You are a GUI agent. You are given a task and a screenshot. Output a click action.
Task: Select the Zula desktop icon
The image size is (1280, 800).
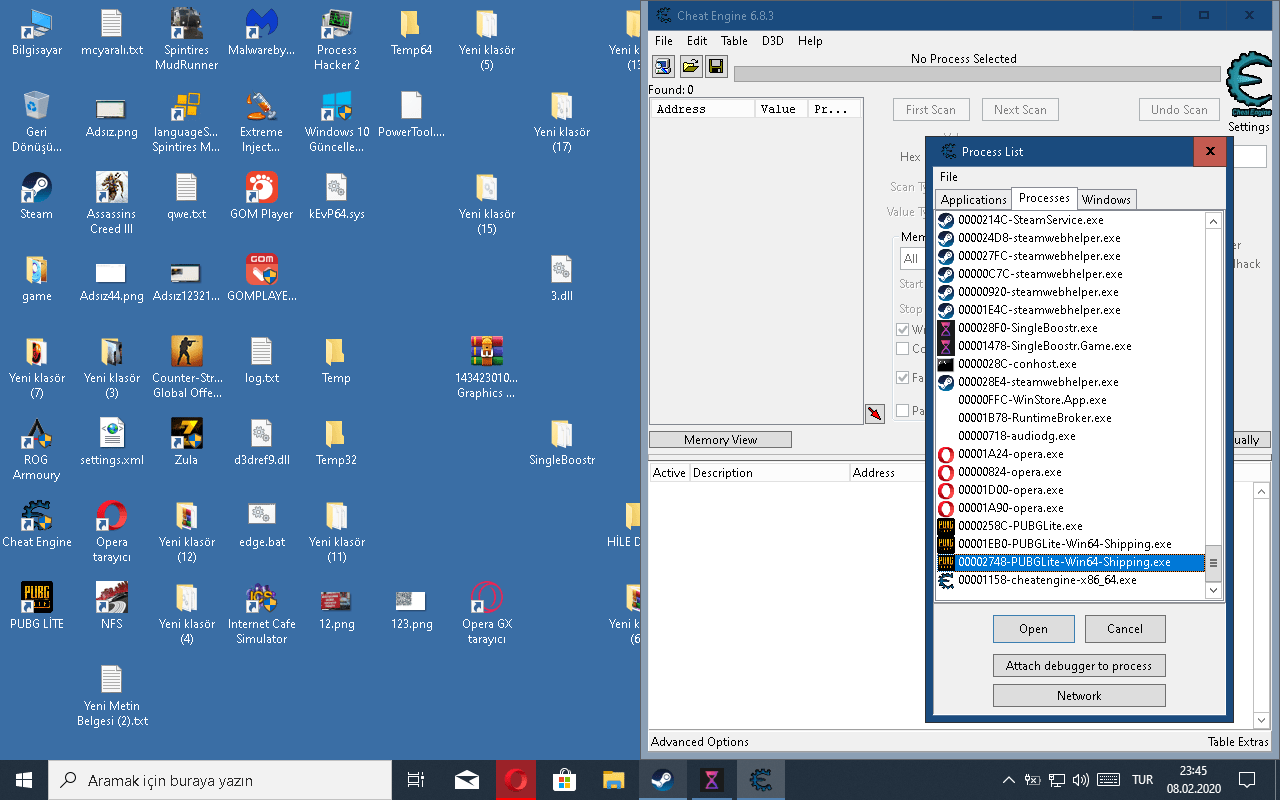(x=187, y=442)
